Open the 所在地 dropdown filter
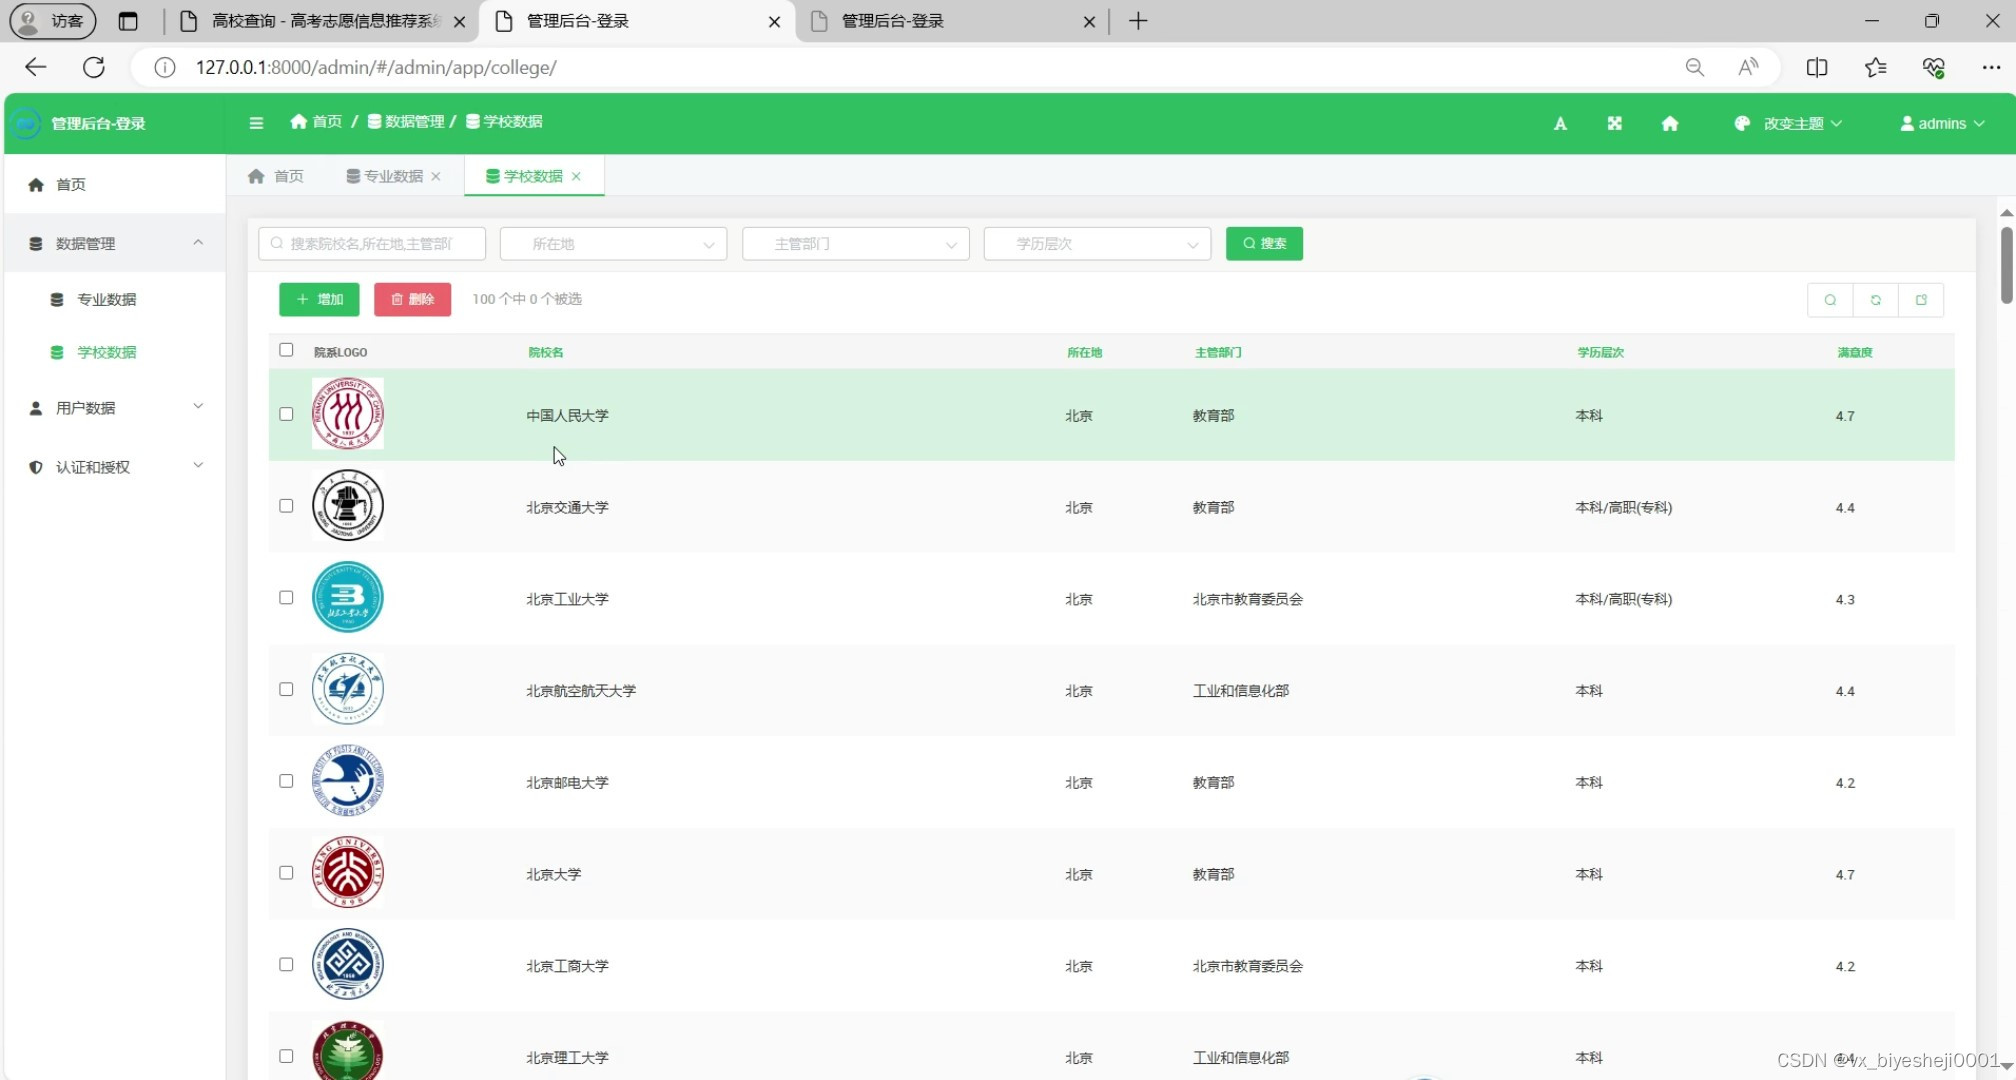Image resolution: width=2016 pixels, height=1080 pixels. point(613,244)
